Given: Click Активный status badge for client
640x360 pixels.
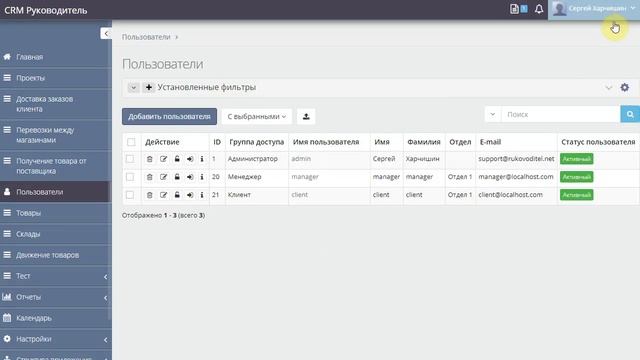Looking at the screenshot, I should [576, 195].
